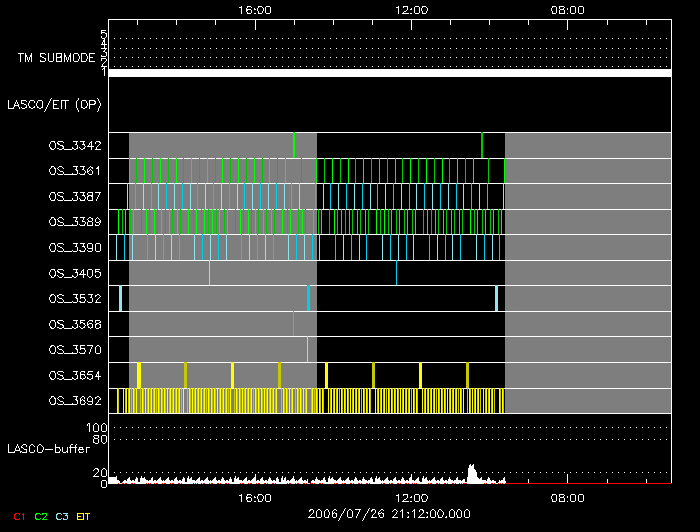The width and height of the screenshot is (700, 532).
Task: Select the C3 legend entry
Action: pyautogui.click(x=62, y=516)
